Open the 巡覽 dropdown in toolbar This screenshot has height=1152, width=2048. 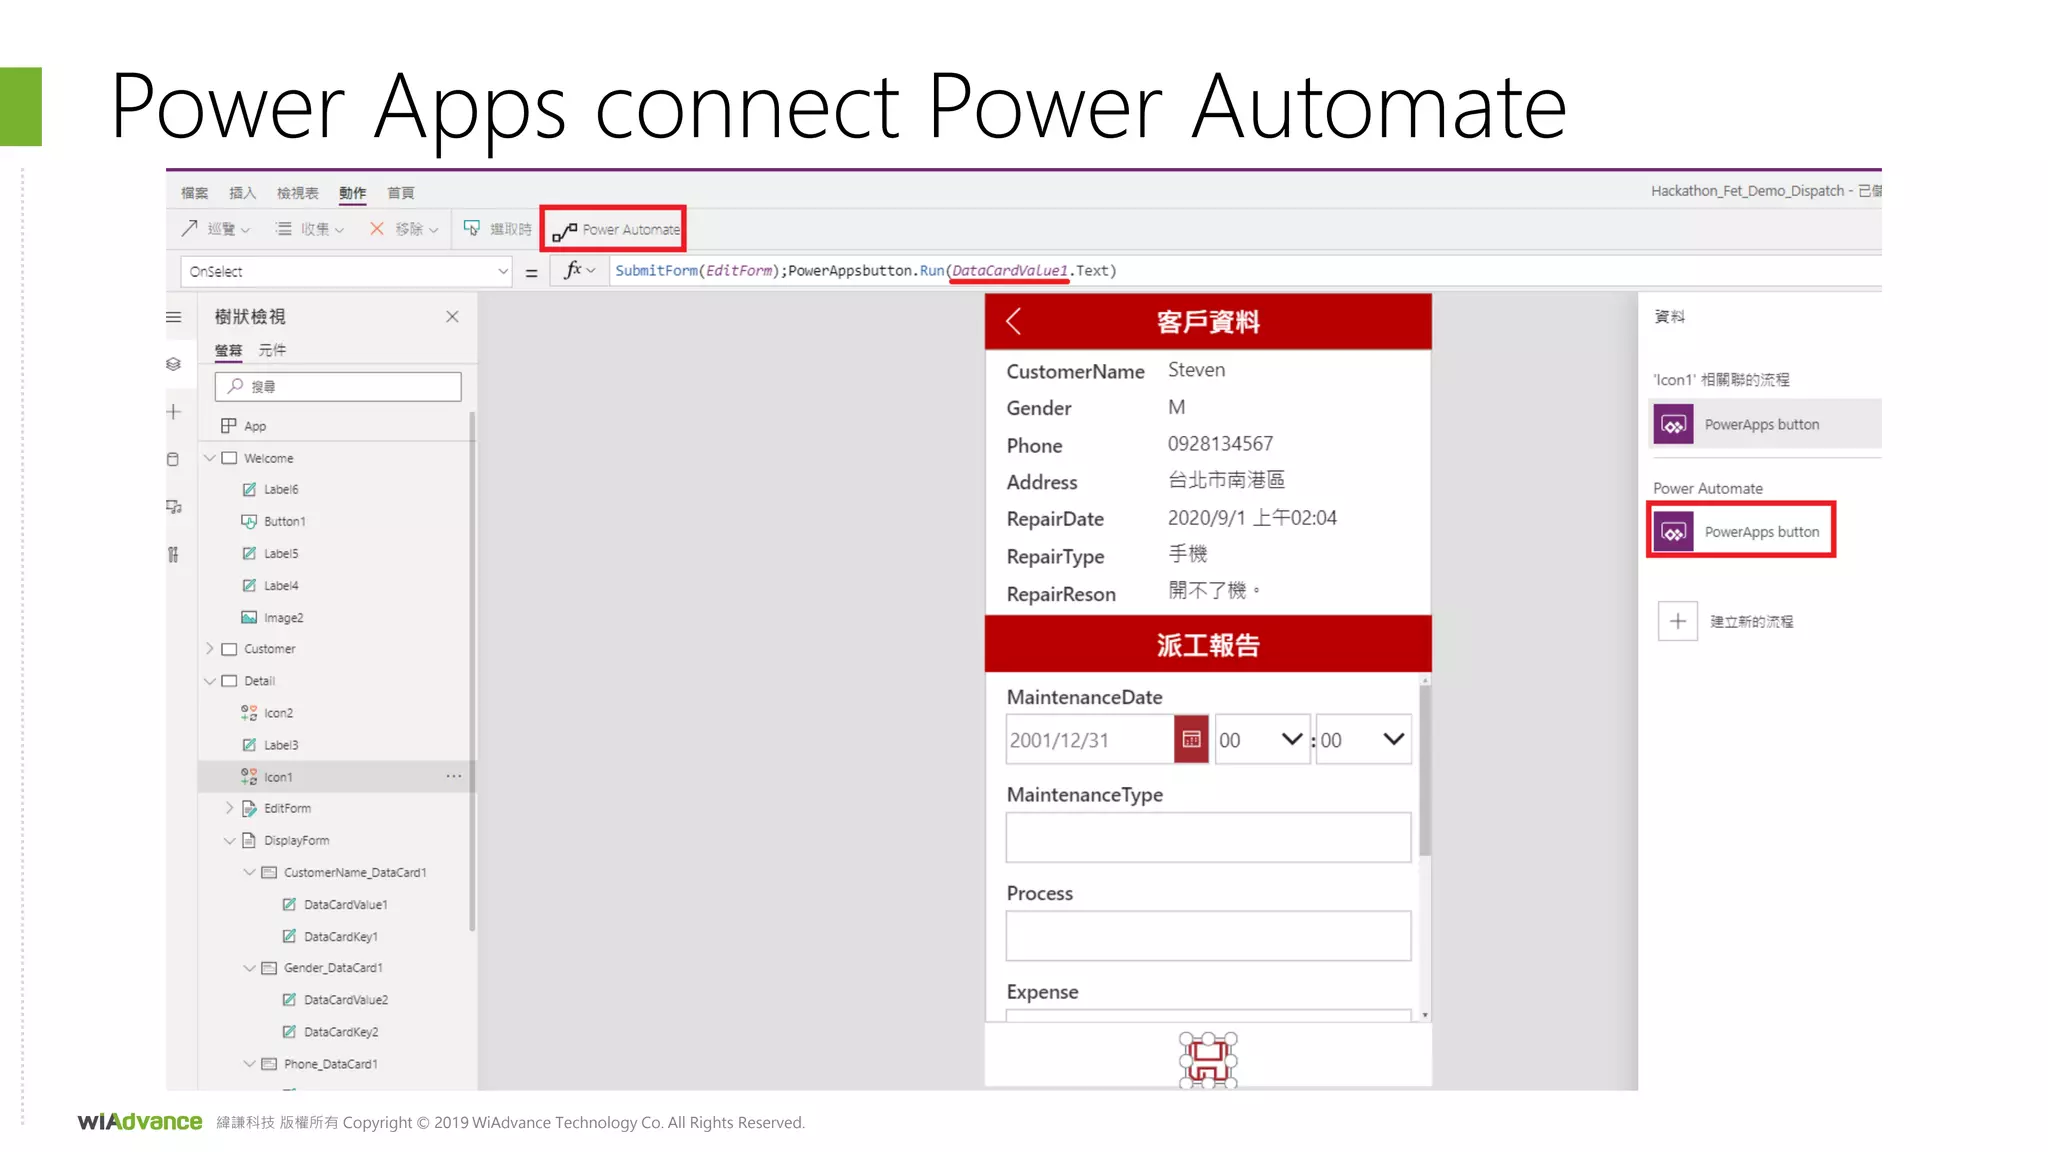point(215,229)
